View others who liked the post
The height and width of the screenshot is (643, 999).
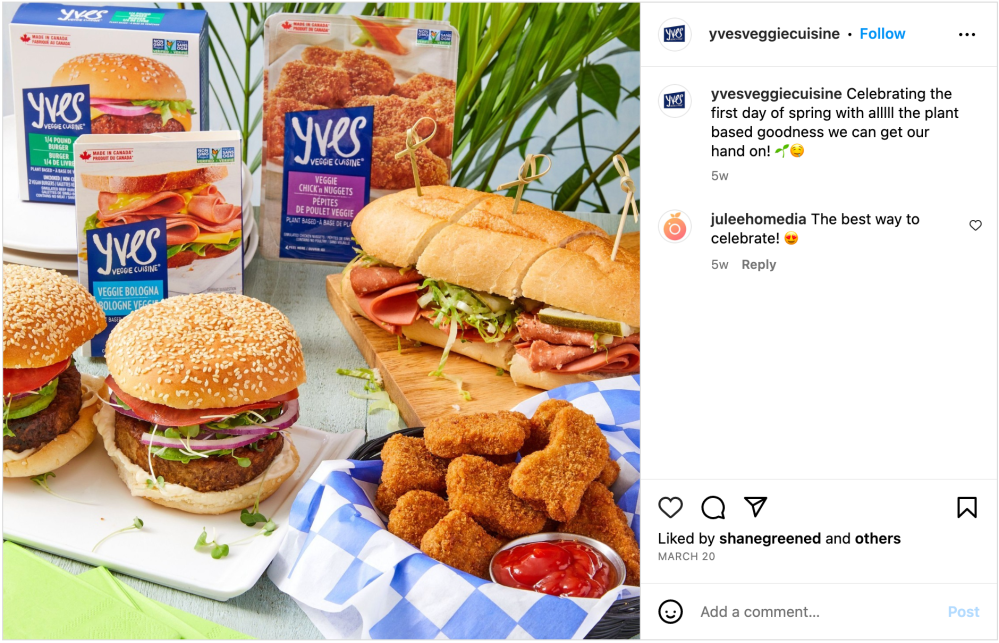tap(877, 538)
